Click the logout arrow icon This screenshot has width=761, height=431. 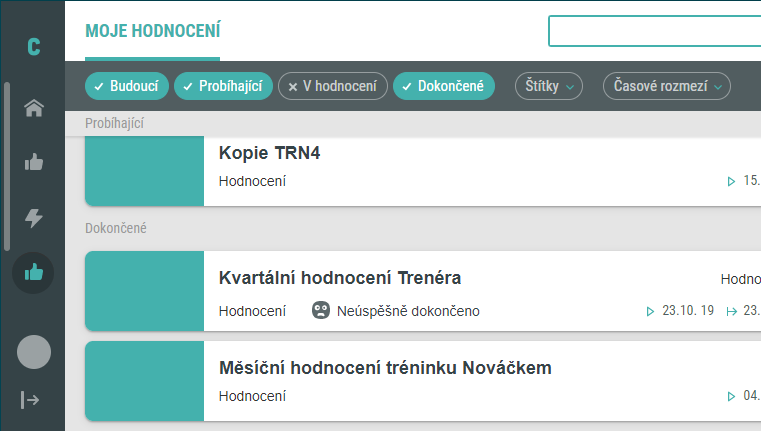(x=30, y=400)
